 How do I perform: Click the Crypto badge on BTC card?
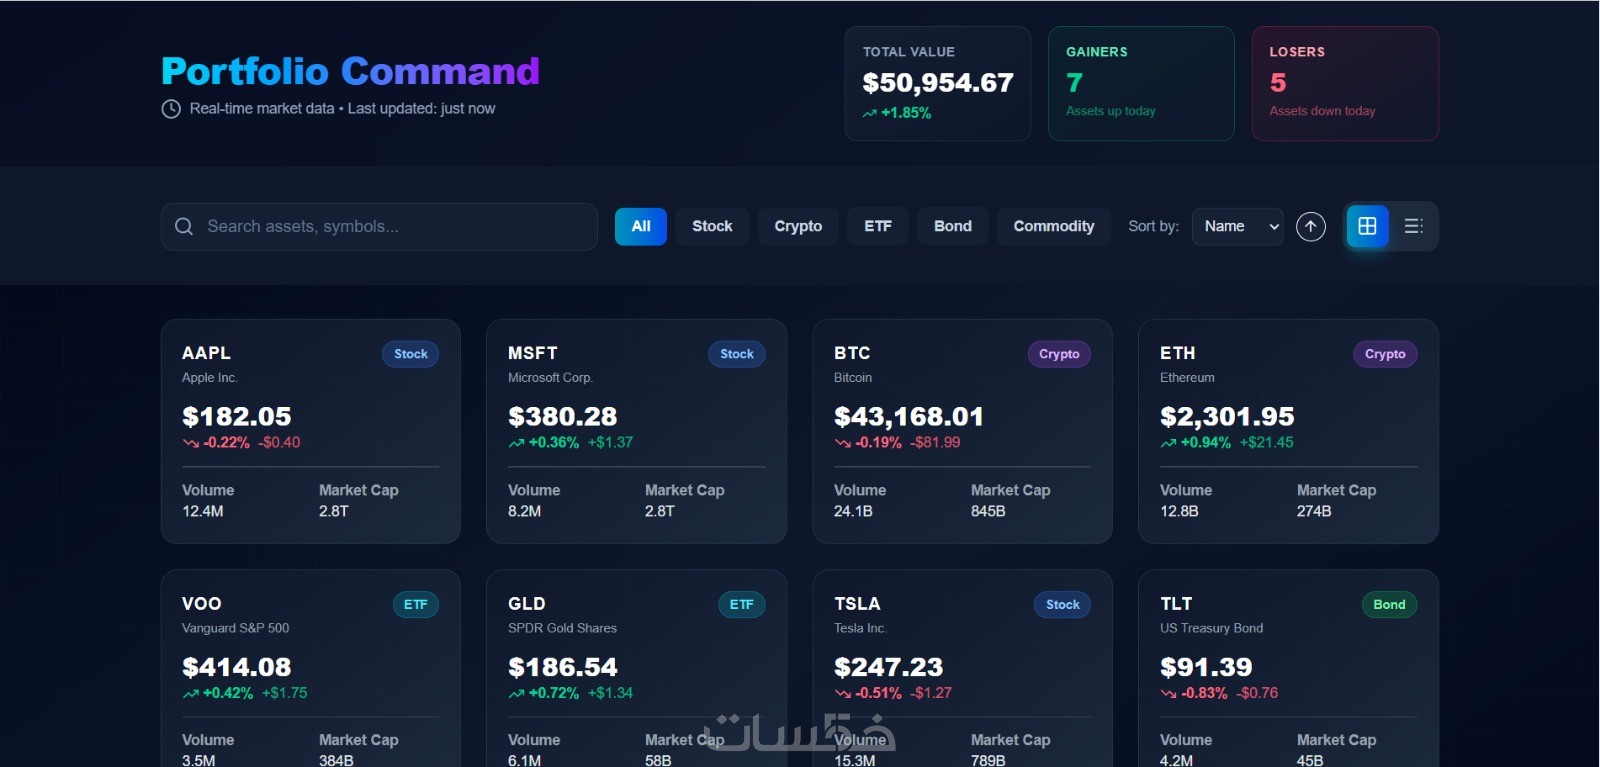(x=1059, y=354)
